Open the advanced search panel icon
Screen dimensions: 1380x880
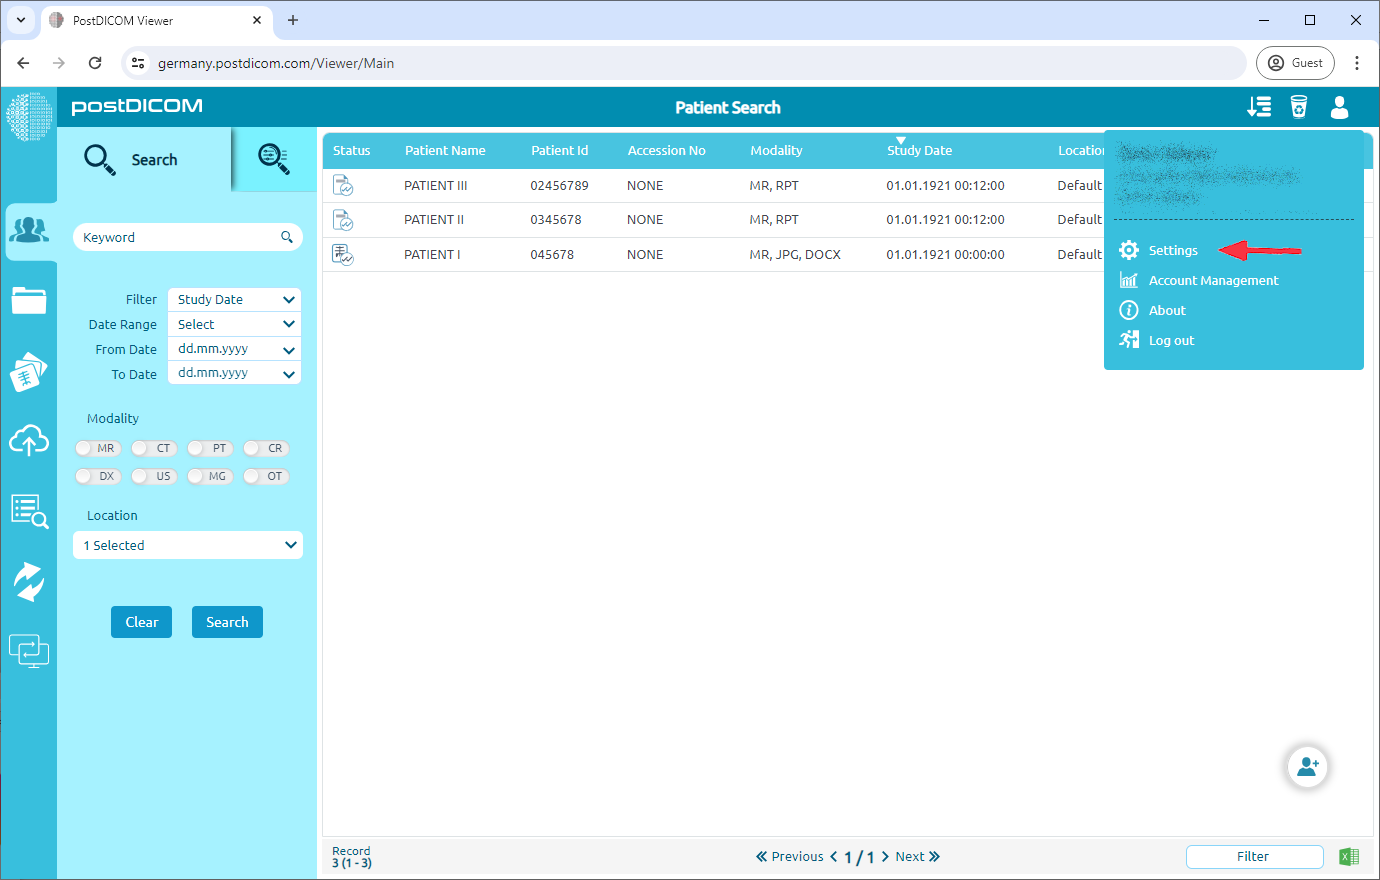pyautogui.click(x=274, y=160)
